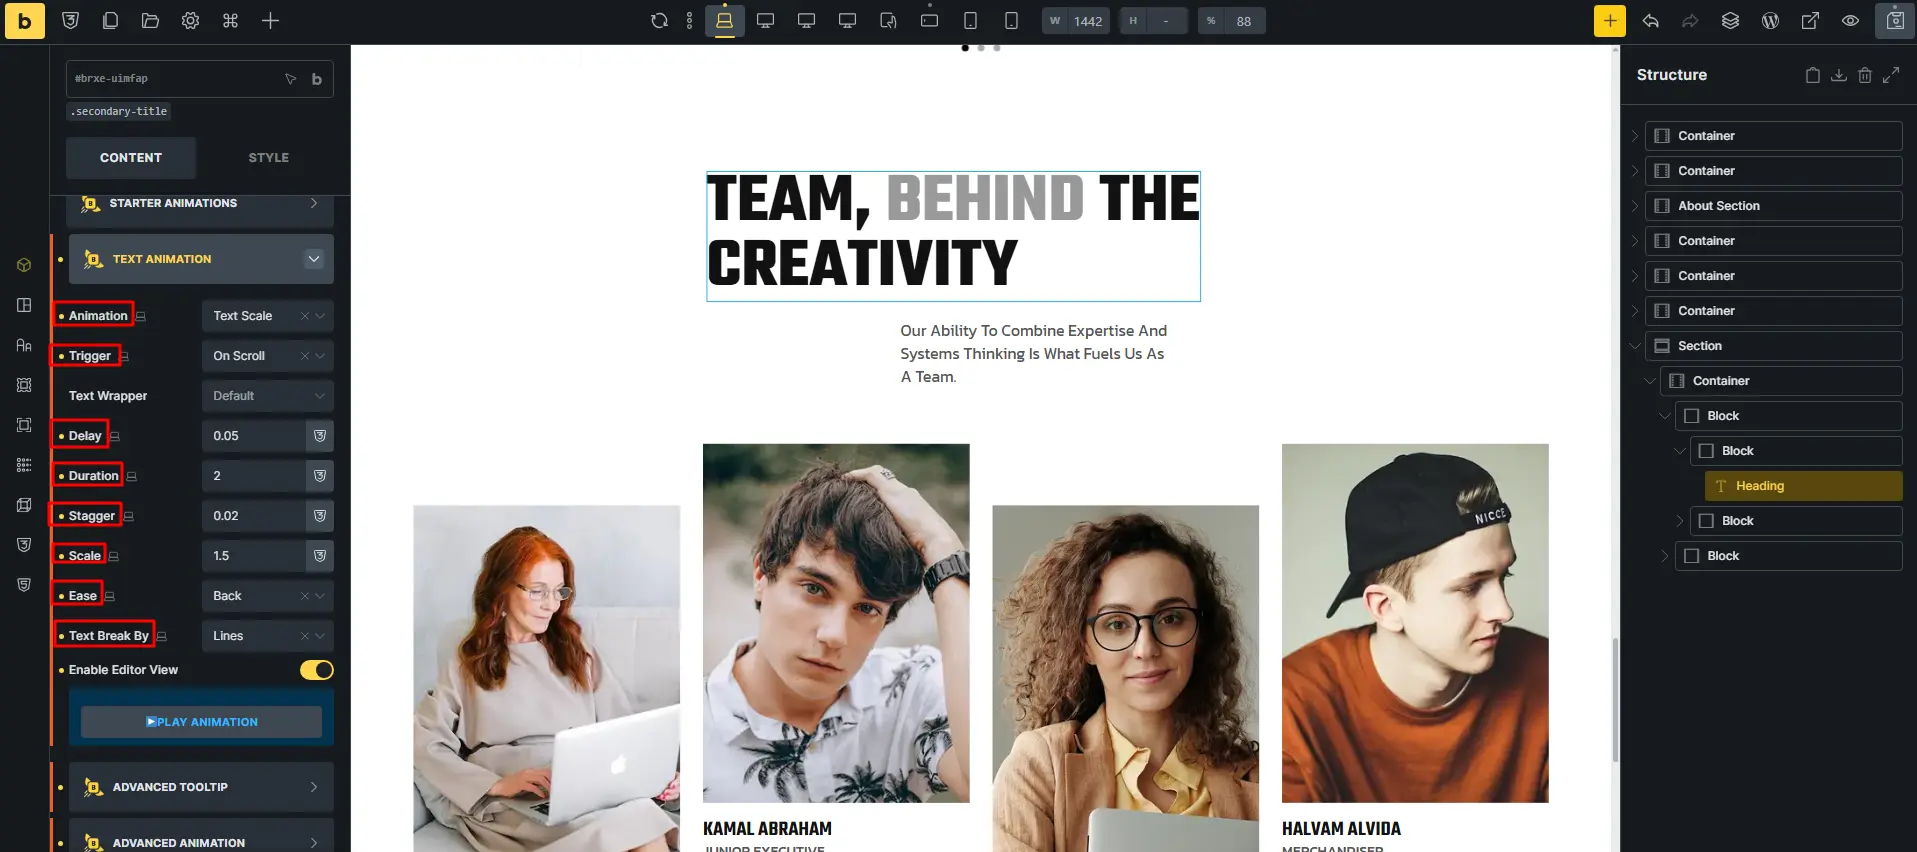Click the clipboard icon in the Structure header

click(1812, 75)
